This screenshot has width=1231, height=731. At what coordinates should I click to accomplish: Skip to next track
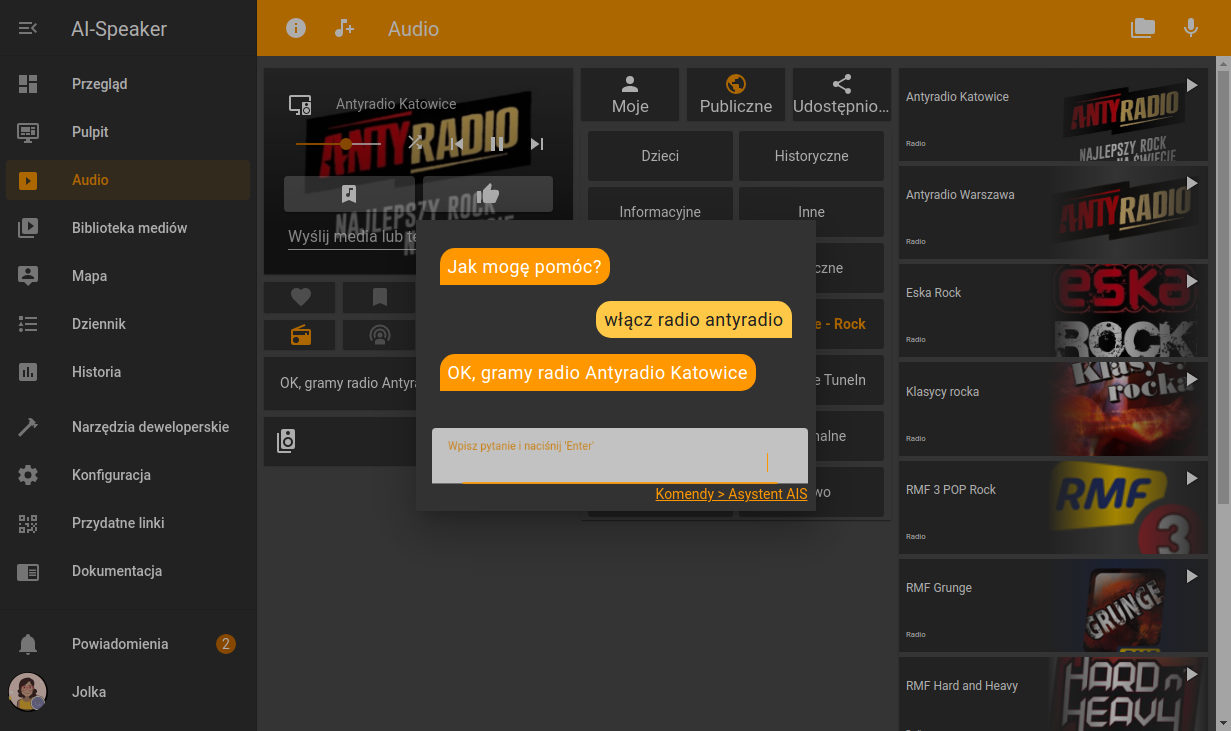click(x=537, y=144)
